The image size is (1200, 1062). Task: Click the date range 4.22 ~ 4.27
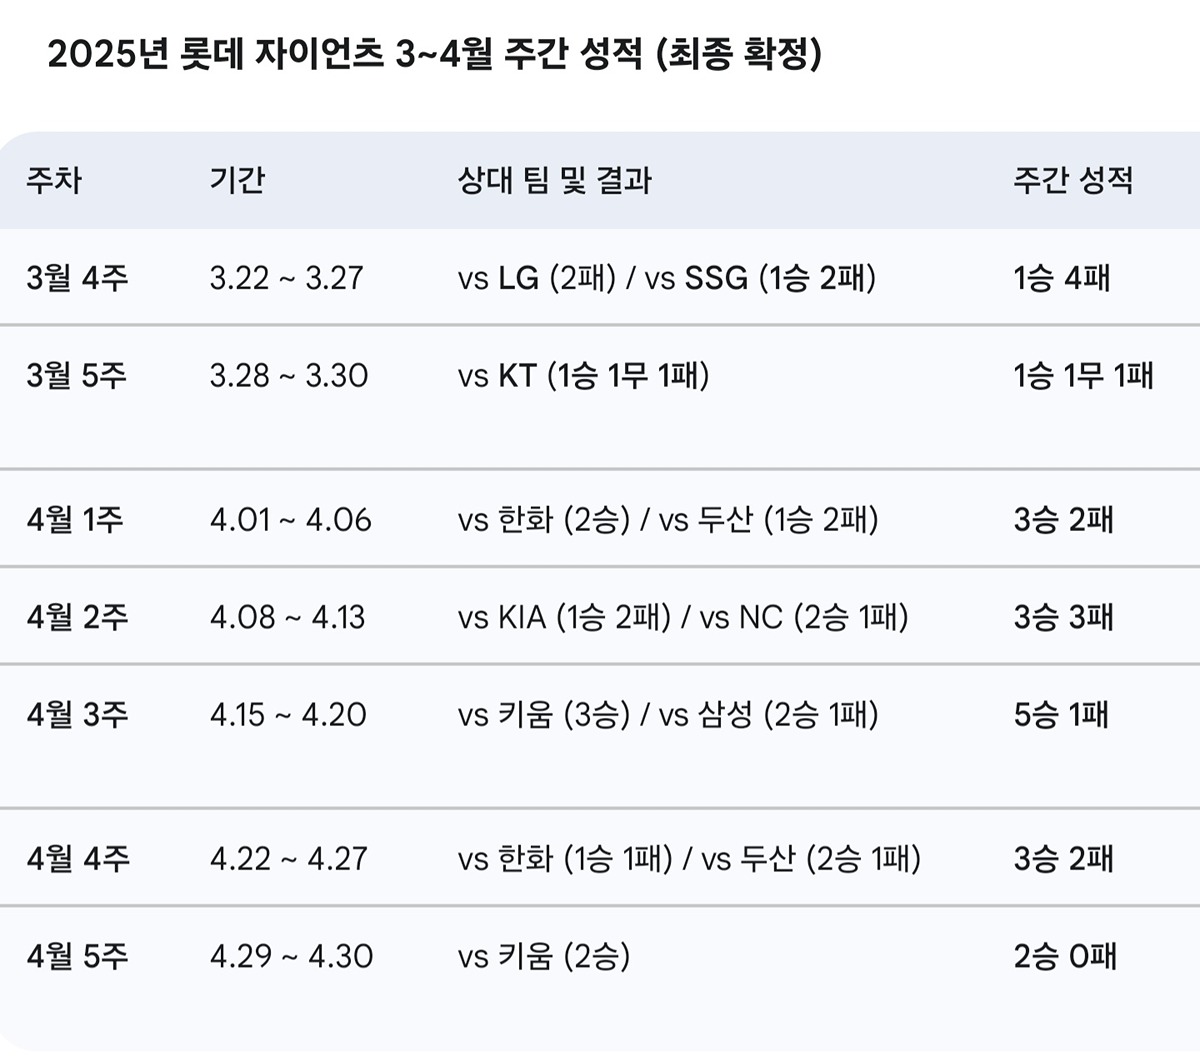(x=289, y=858)
